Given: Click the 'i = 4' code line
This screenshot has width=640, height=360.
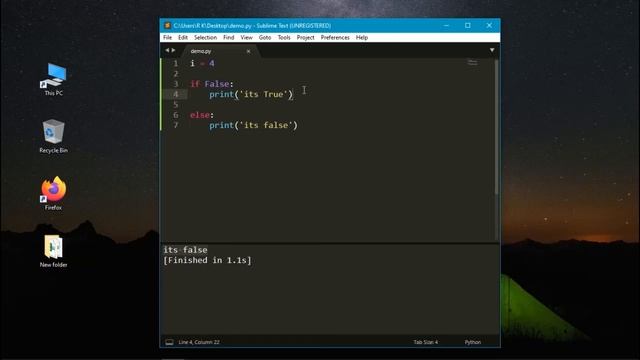Looking at the screenshot, I should 202,63.
